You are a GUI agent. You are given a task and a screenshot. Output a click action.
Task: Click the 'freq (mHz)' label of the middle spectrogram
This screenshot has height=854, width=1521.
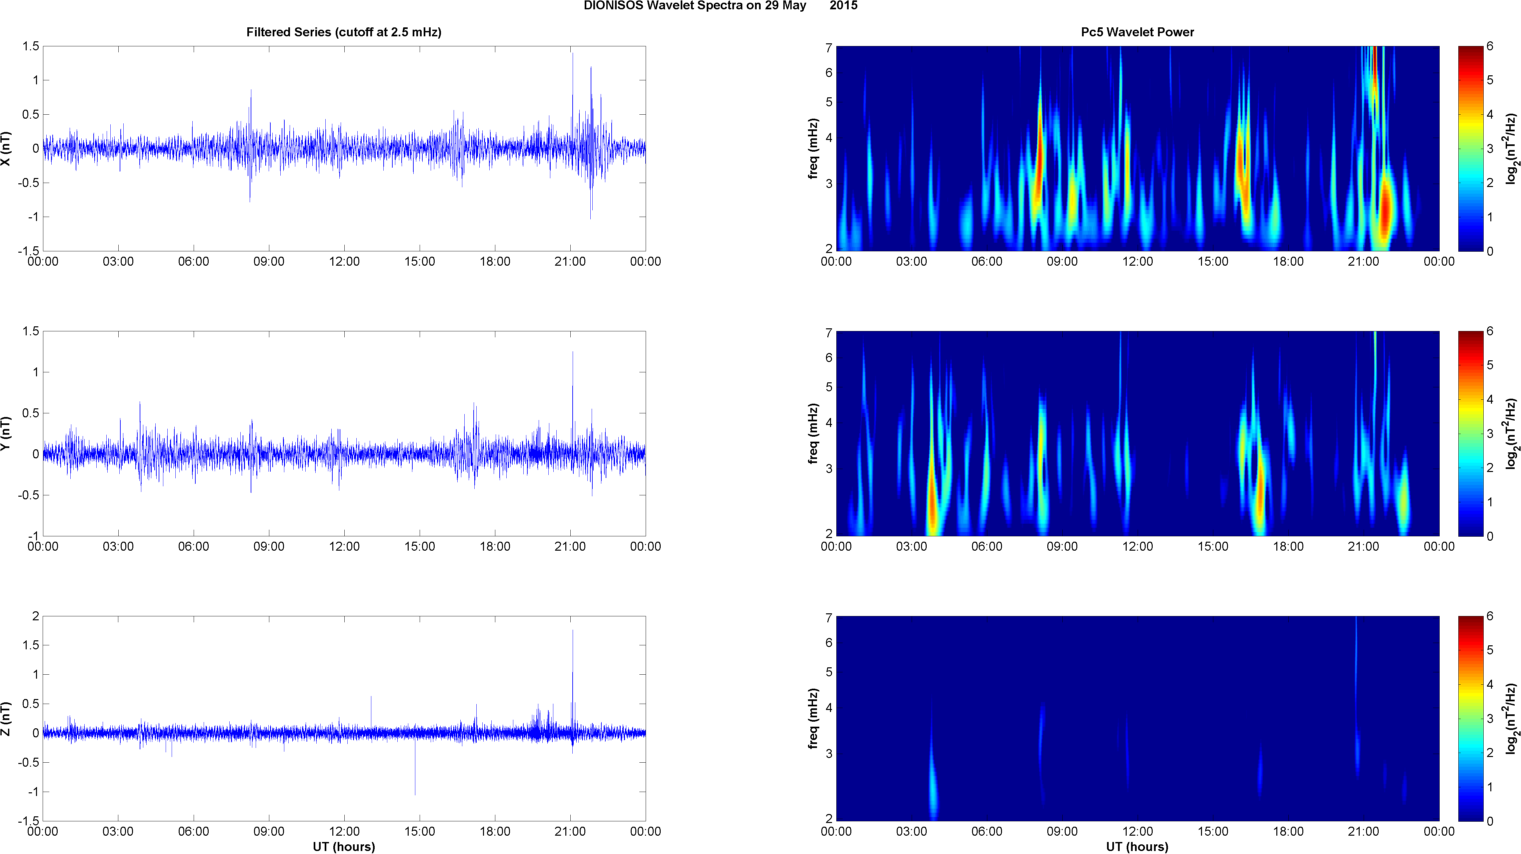pos(814,434)
